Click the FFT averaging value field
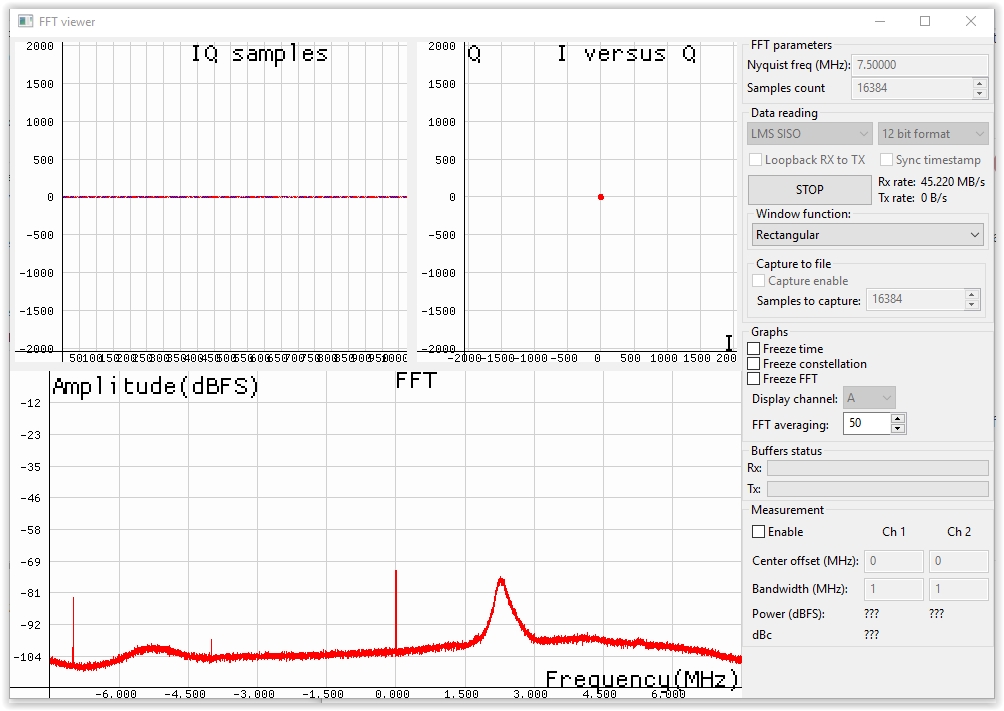 pyautogui.click(x=866, y=424)
